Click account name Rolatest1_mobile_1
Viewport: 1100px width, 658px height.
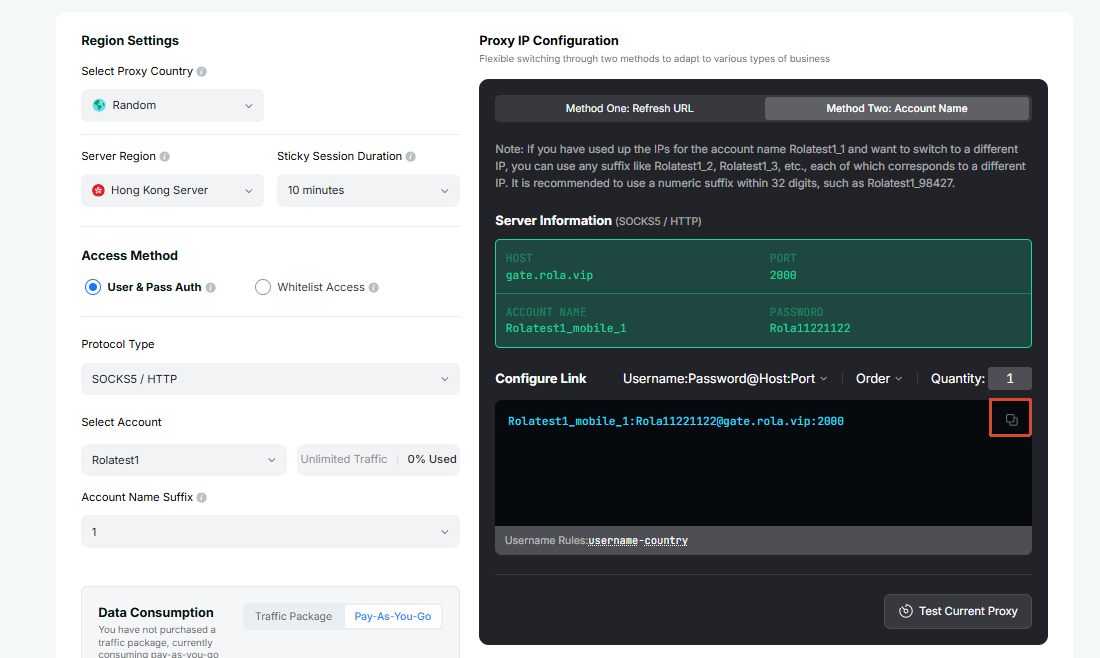[x=566, y=328]
